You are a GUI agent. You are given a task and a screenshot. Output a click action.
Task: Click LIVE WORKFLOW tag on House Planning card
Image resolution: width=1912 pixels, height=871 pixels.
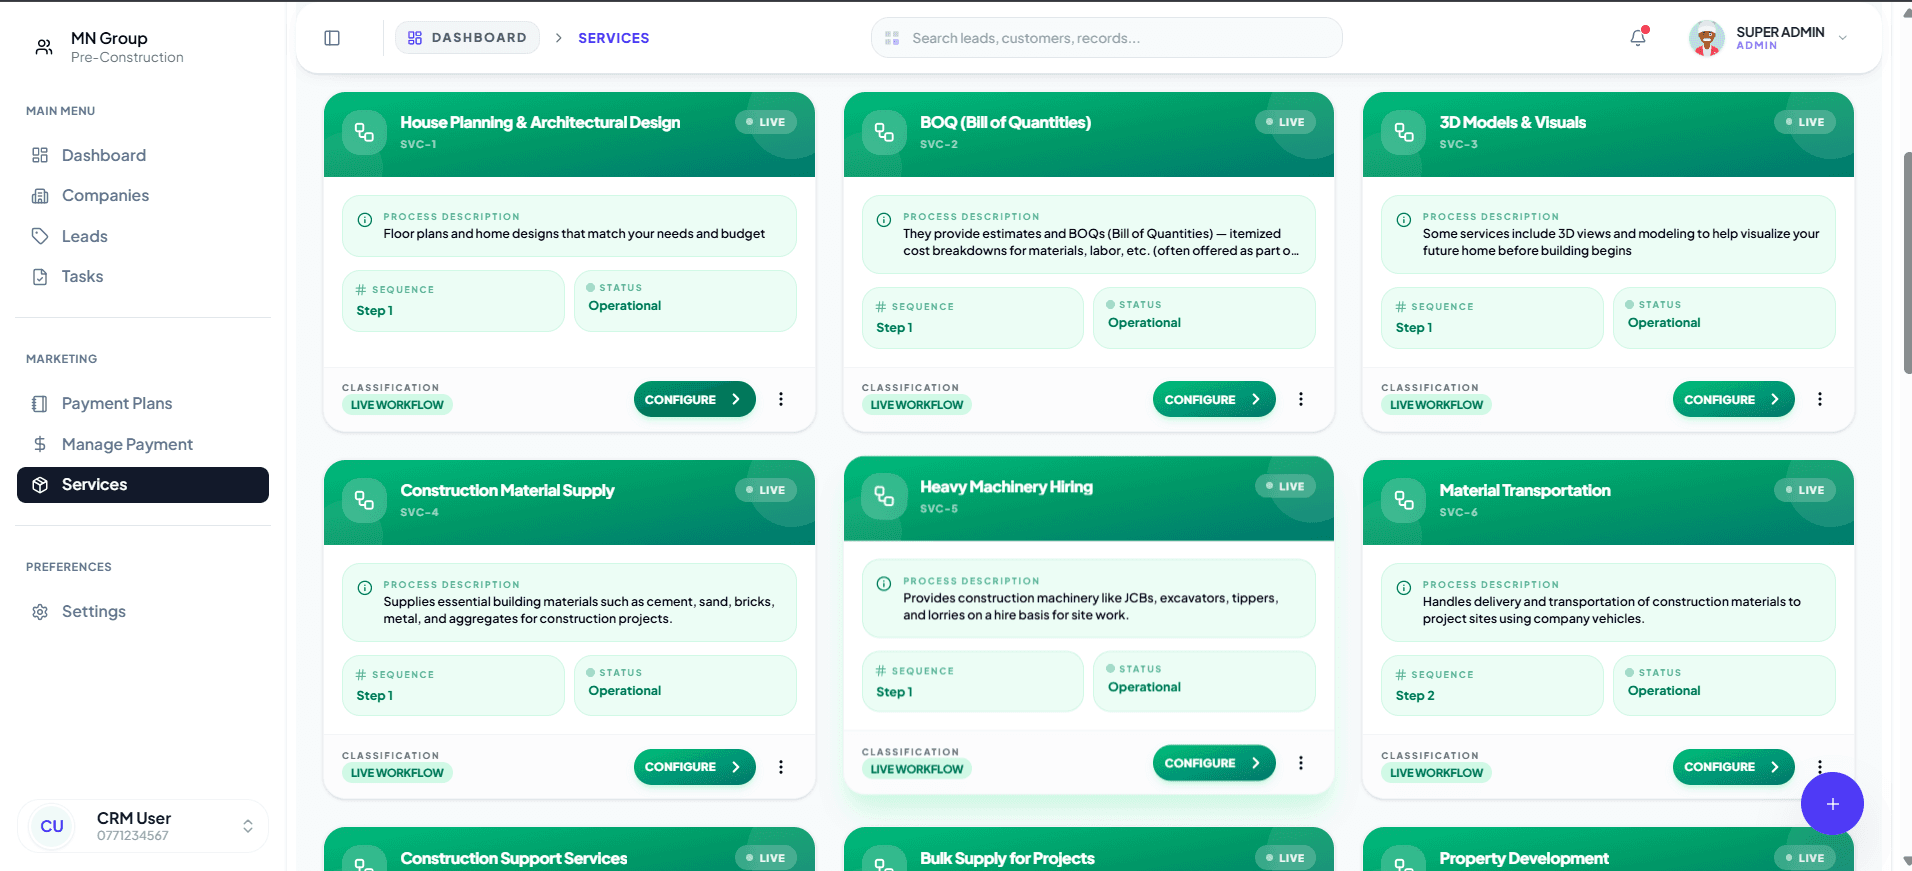pos(397,405)
